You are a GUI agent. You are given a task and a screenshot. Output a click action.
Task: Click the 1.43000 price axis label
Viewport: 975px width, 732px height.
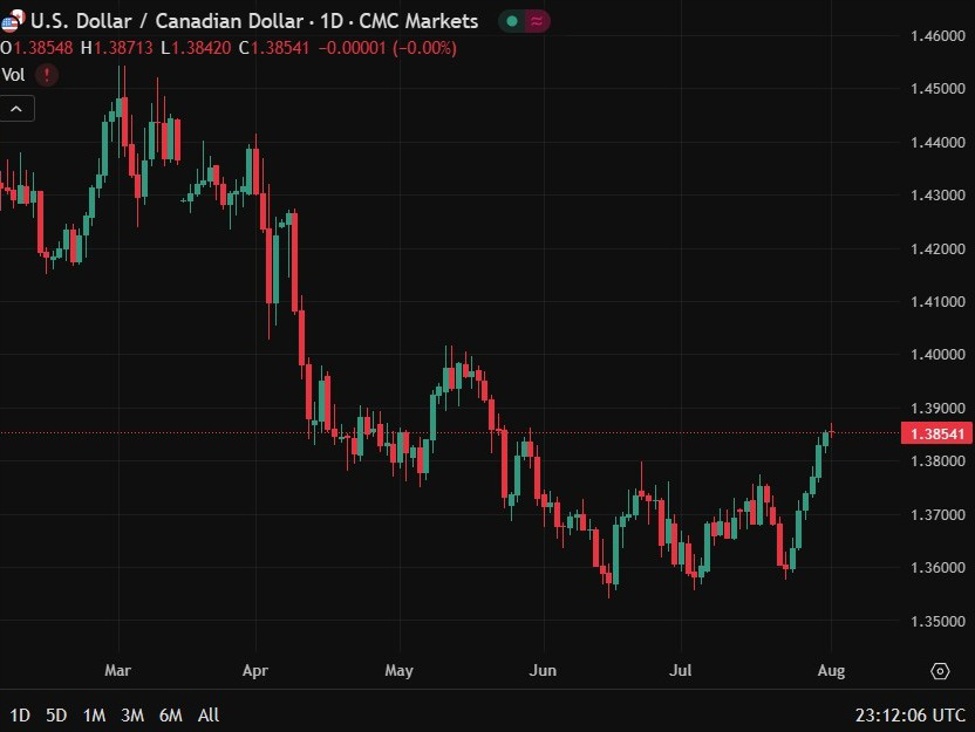938,195
